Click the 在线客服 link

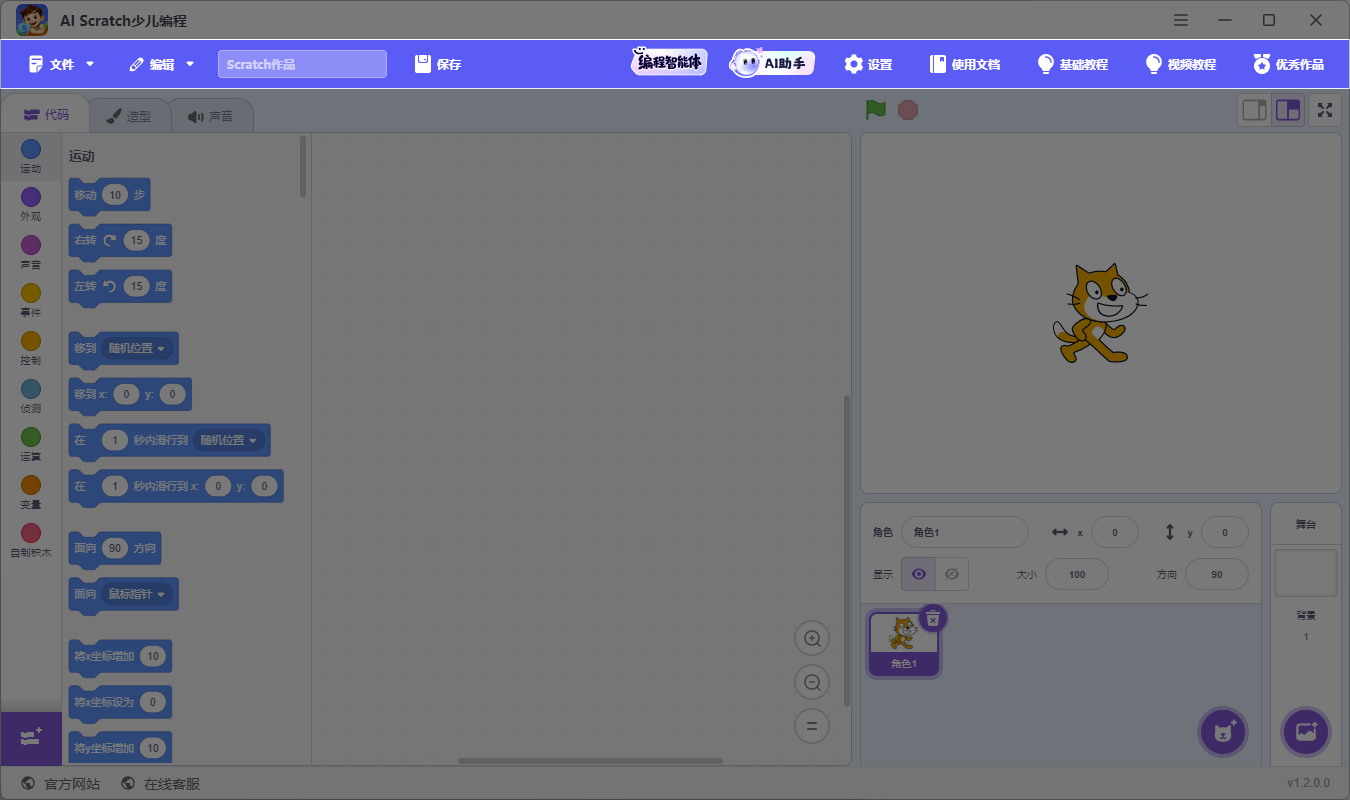pos(160,784)
